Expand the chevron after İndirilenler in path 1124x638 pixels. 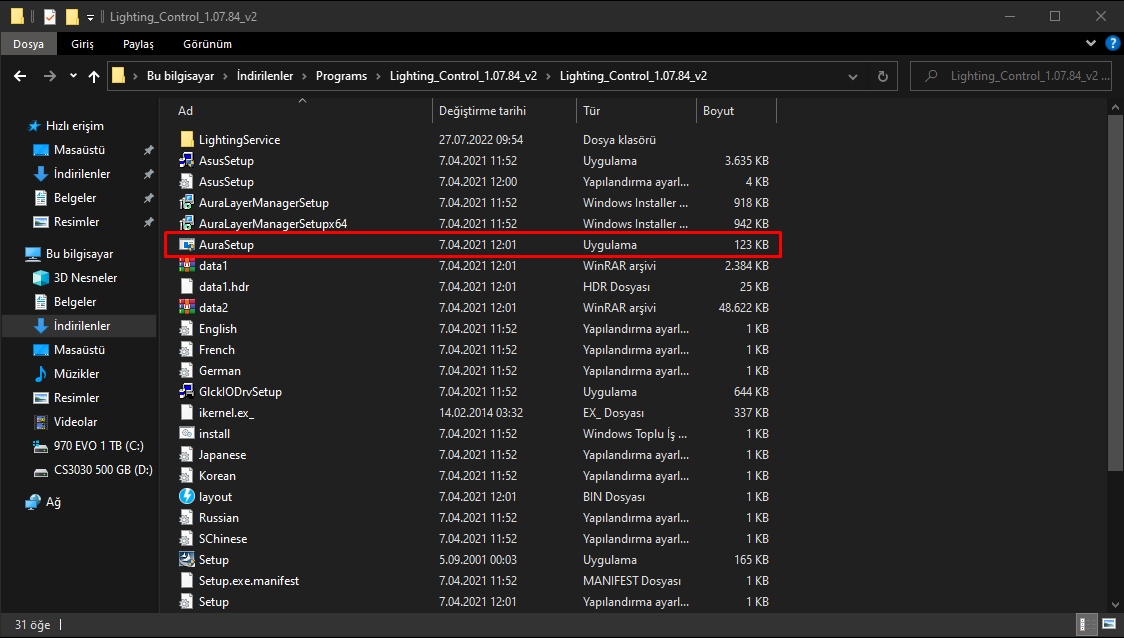click(x=305, y=76)
